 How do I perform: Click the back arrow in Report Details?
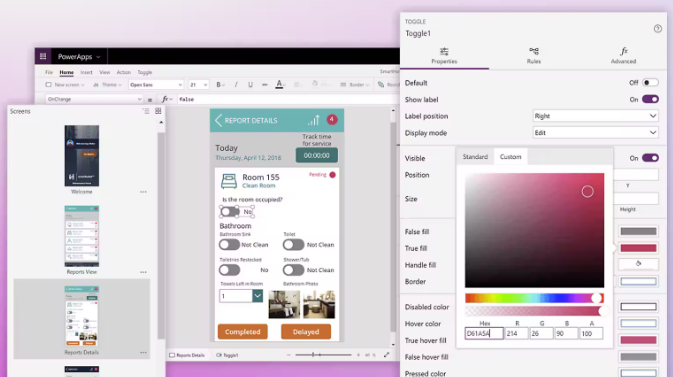(x=218, y=120)
